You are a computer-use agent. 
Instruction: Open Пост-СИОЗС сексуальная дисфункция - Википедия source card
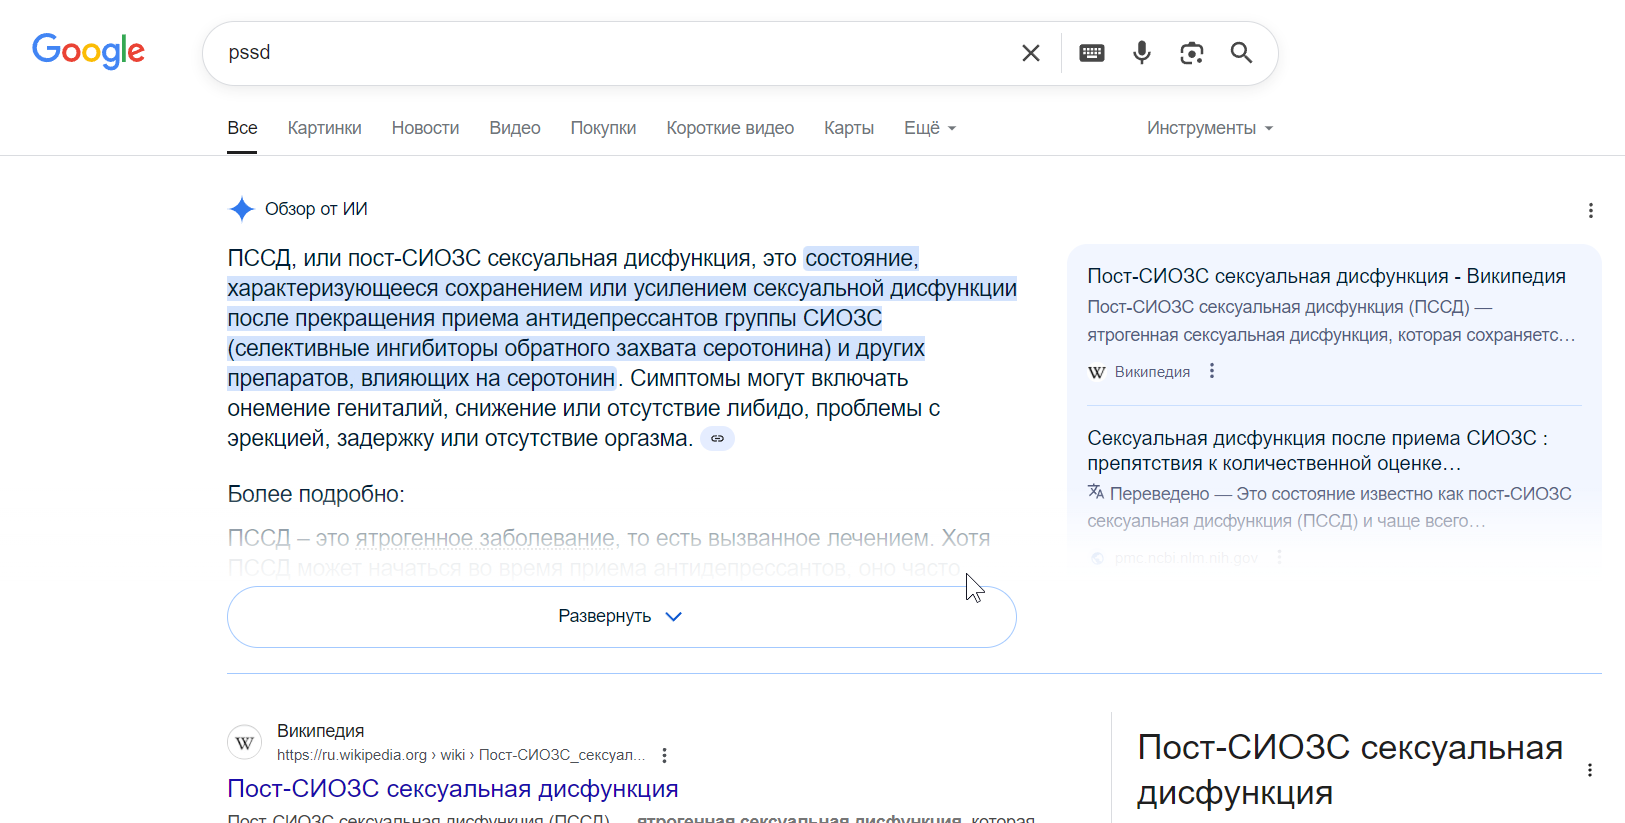click(1326, 276)
